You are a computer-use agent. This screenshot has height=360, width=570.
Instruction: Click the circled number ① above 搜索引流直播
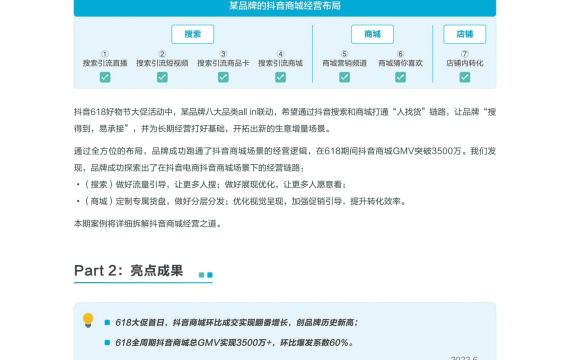click(x=105, y=54)
